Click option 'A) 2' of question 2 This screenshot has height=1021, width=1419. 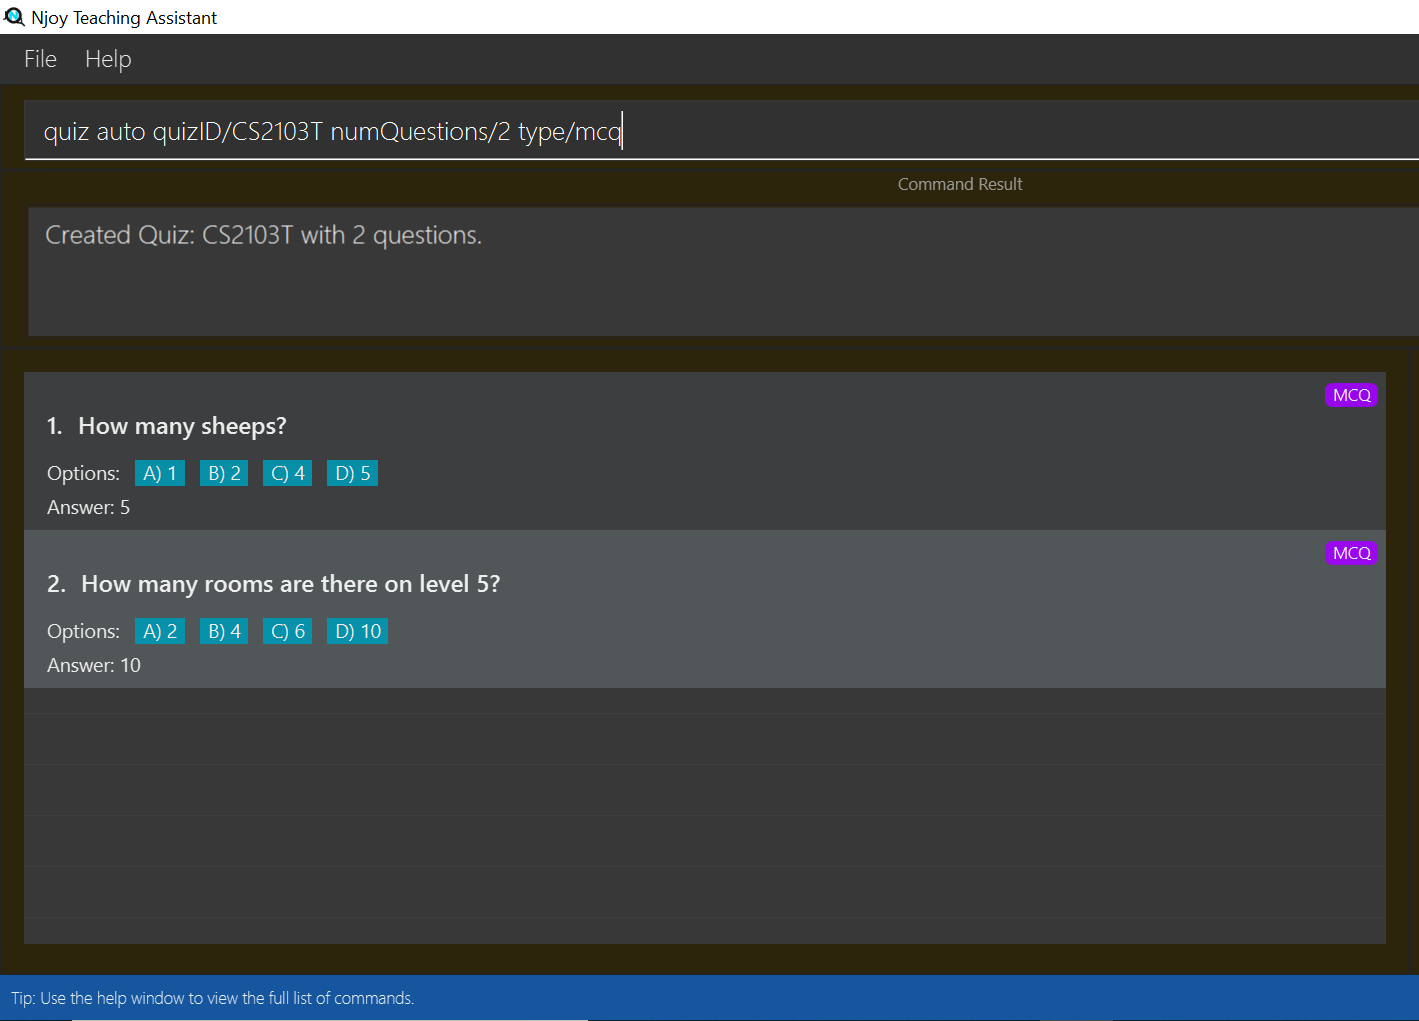pos(160,631)
